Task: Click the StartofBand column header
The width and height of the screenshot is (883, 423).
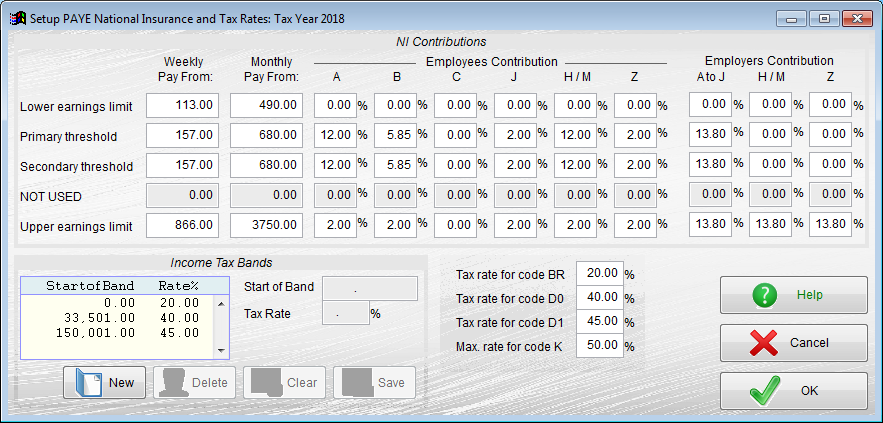Action: pos(90,286)
